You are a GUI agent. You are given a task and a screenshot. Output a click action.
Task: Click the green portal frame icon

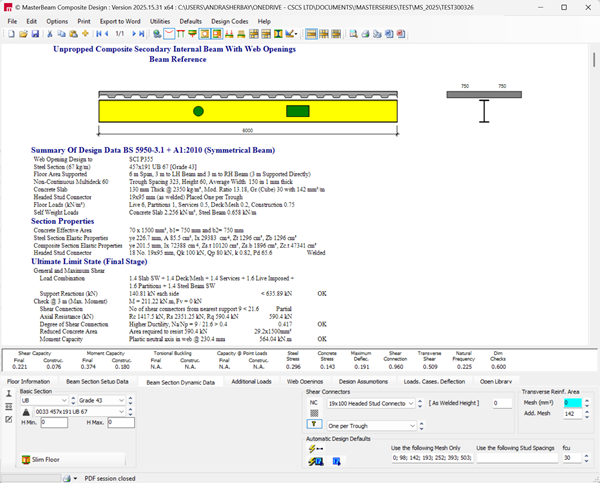(x=181, y=34)
